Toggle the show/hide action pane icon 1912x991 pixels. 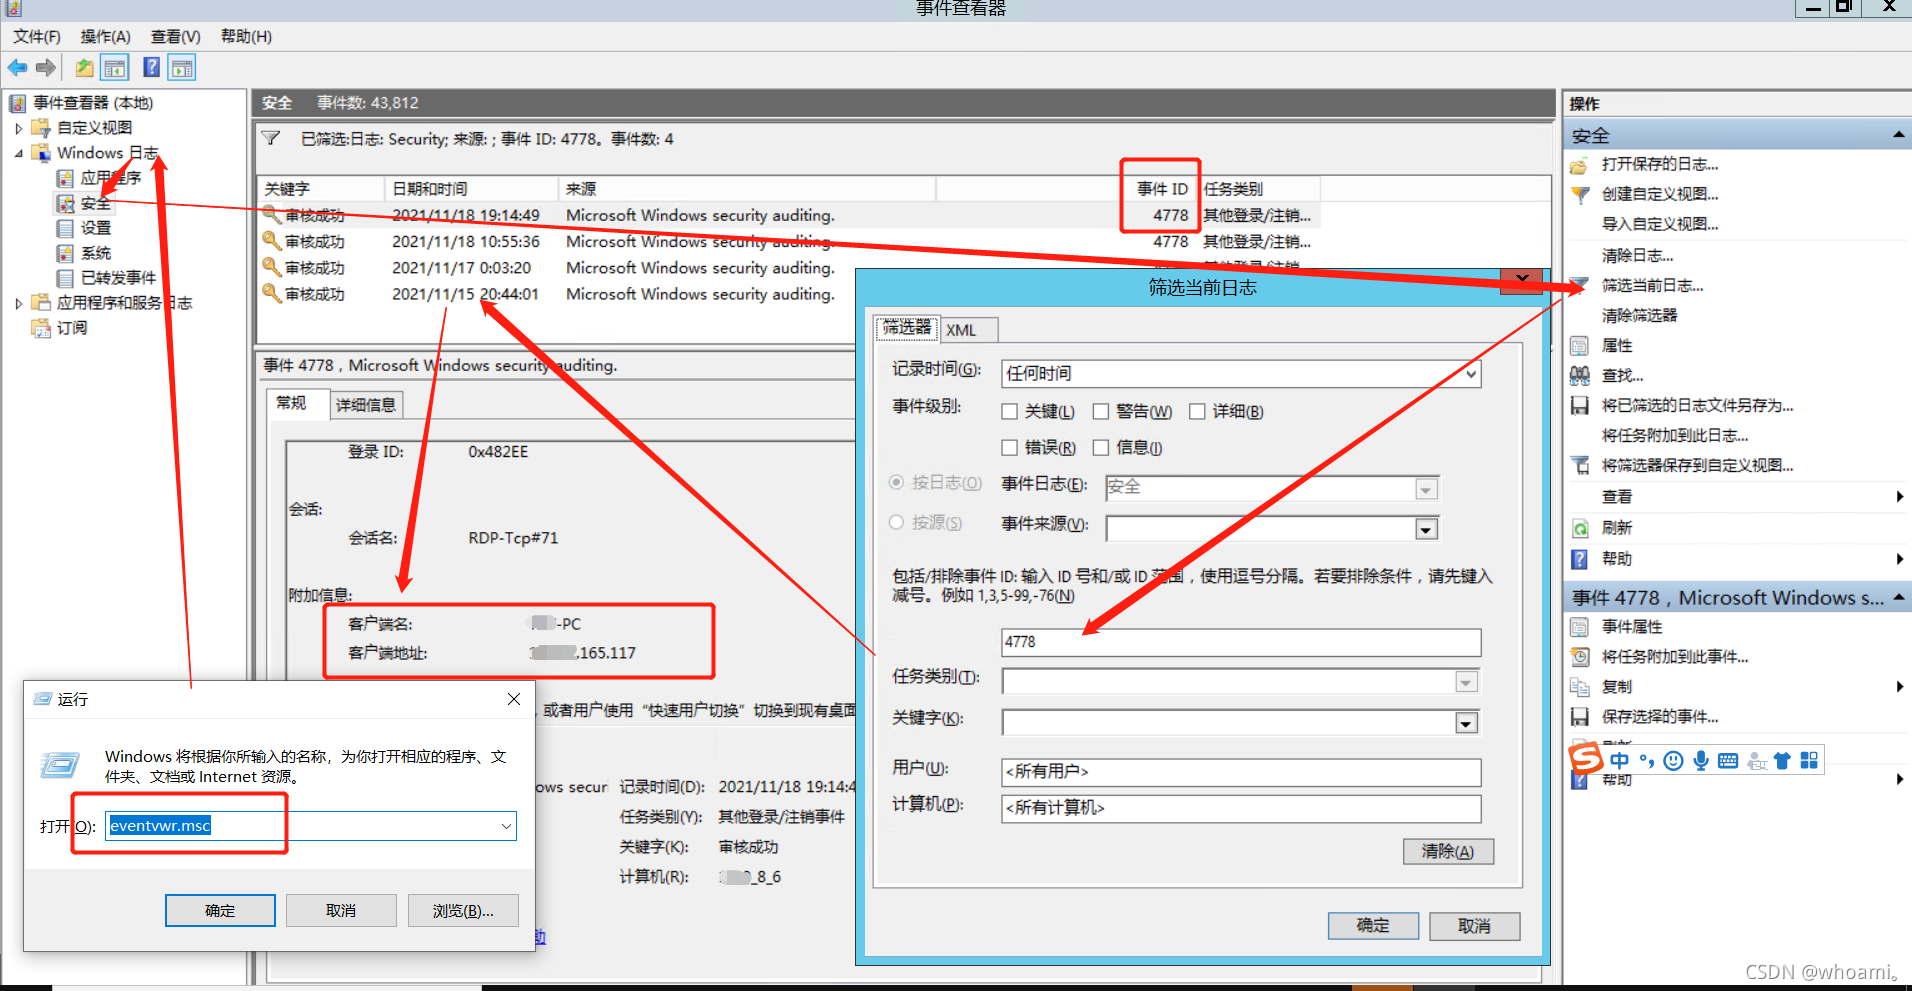(x=182, y=68)
